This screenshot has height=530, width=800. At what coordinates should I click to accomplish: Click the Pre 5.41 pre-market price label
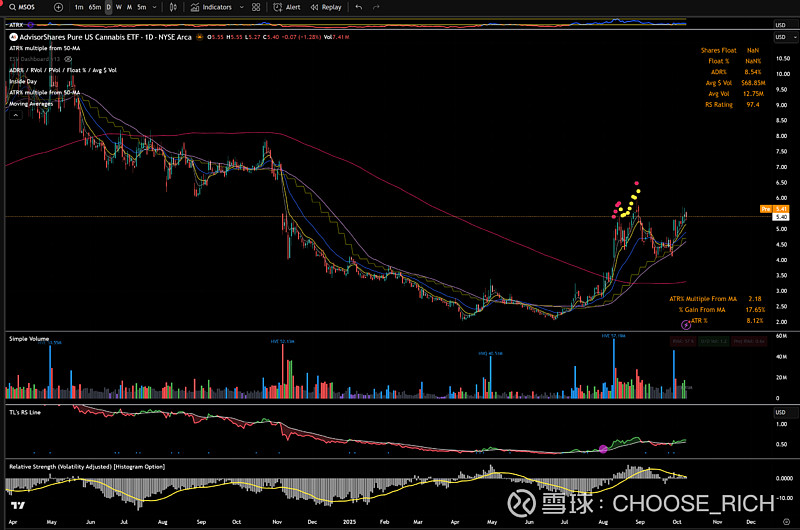[x=774, y=209]
